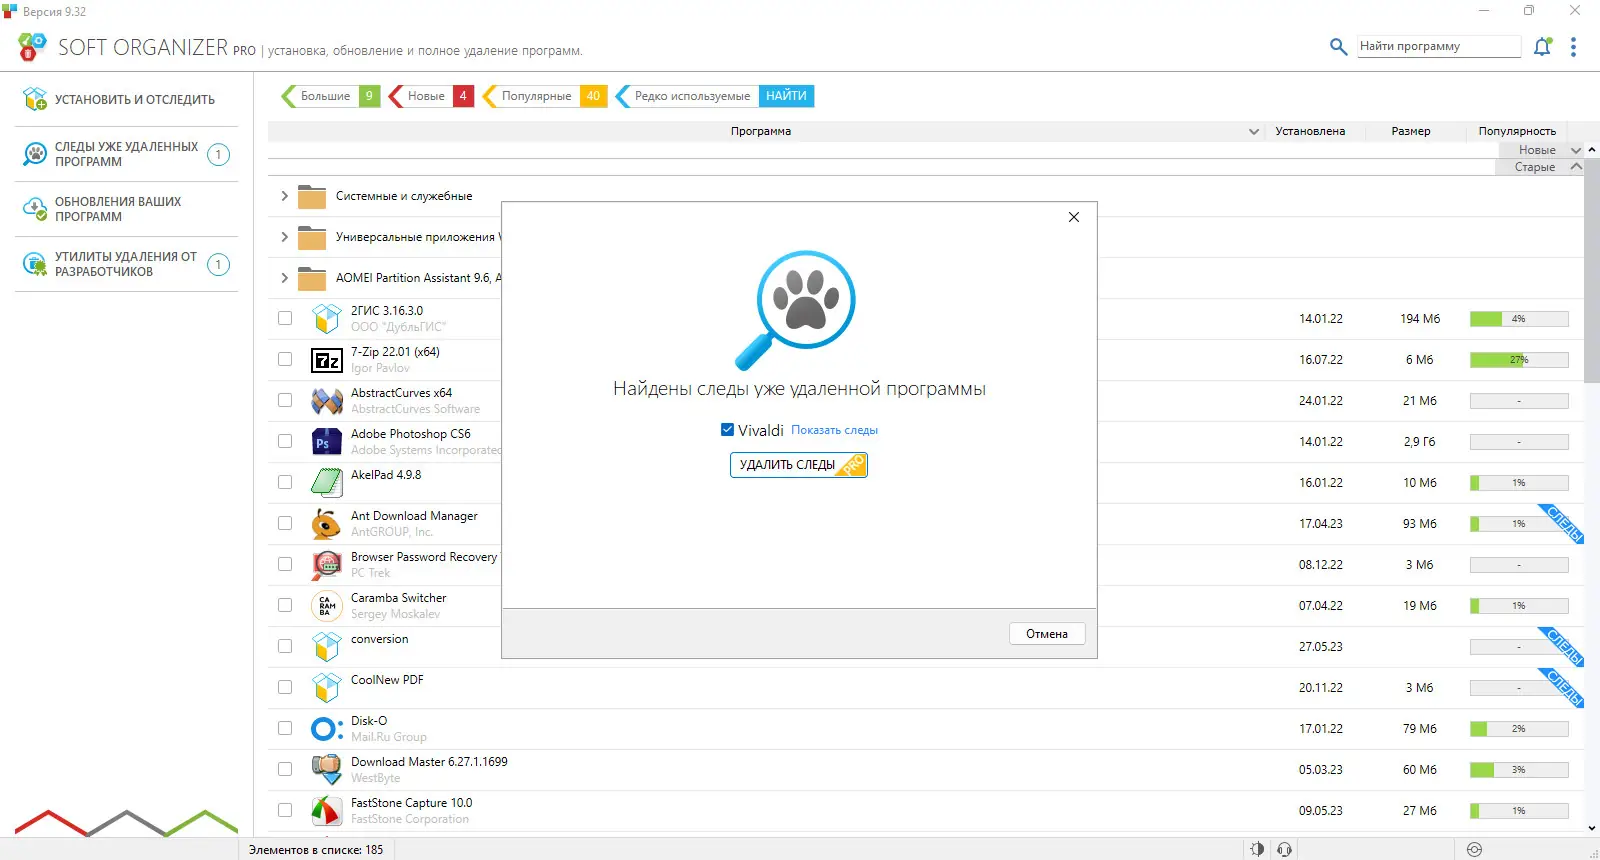Open Обновления ваших программ section
1600x860 pixels.
pyautogui.click(x=127, y=209)
